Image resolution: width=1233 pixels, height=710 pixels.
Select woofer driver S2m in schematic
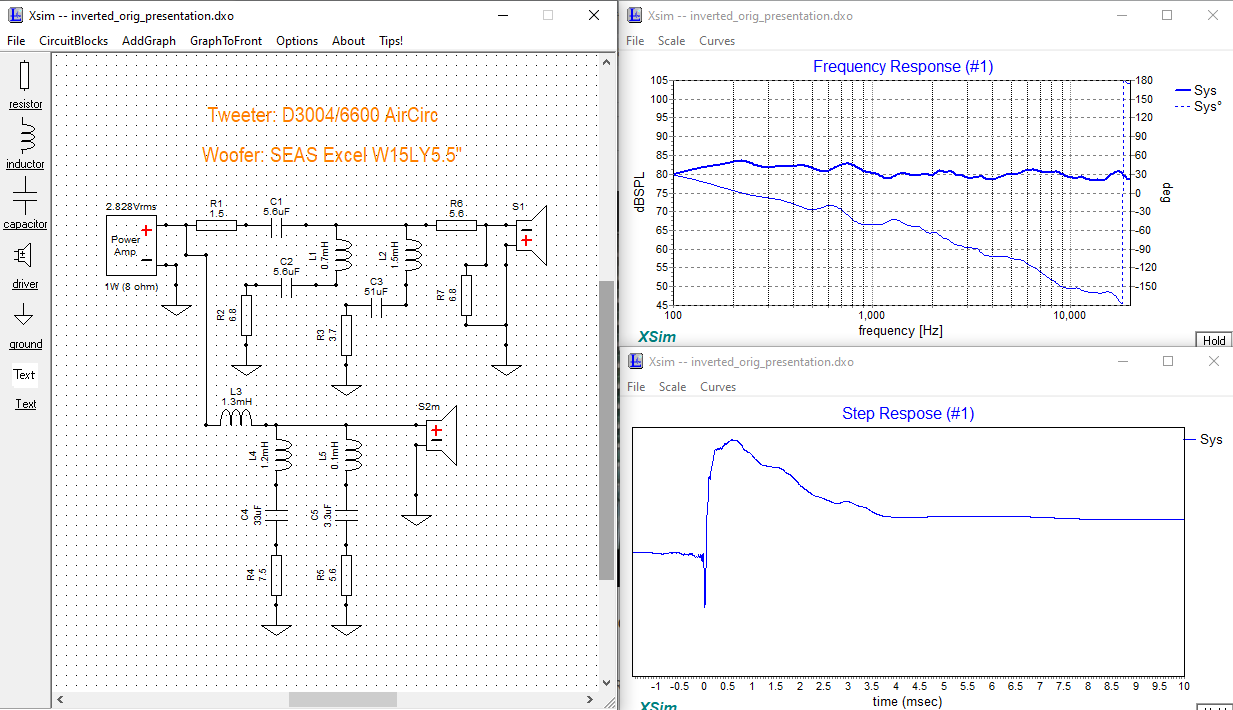tap(440, 434)
